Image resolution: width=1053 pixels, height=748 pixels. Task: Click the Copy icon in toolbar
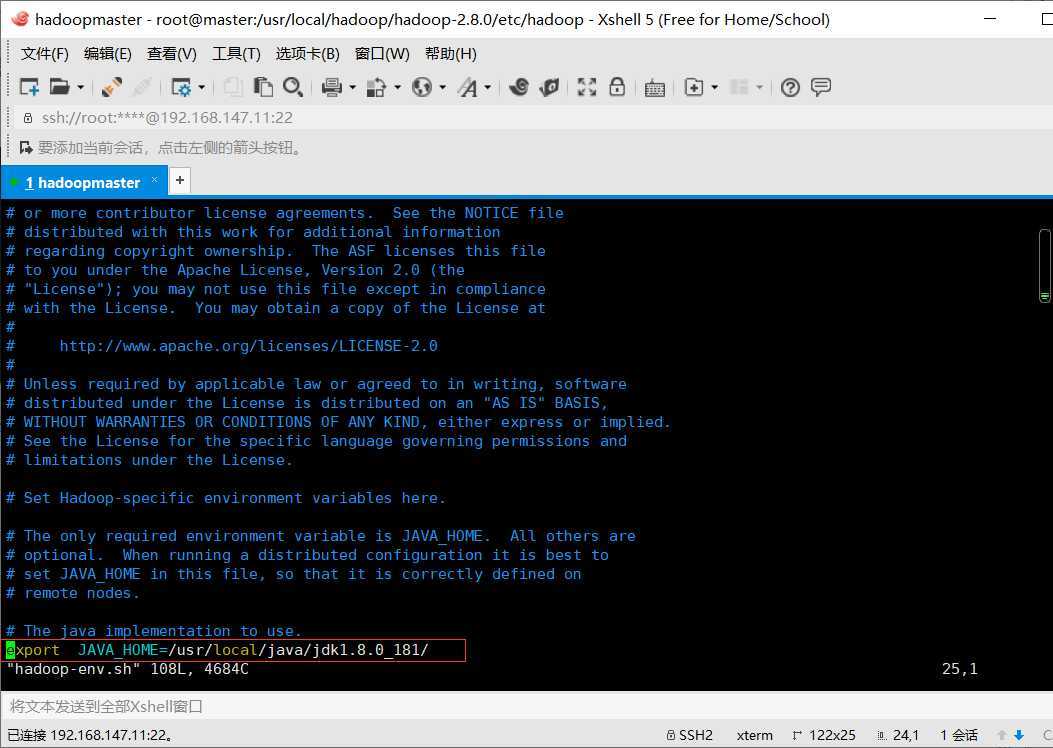(233, 87)
